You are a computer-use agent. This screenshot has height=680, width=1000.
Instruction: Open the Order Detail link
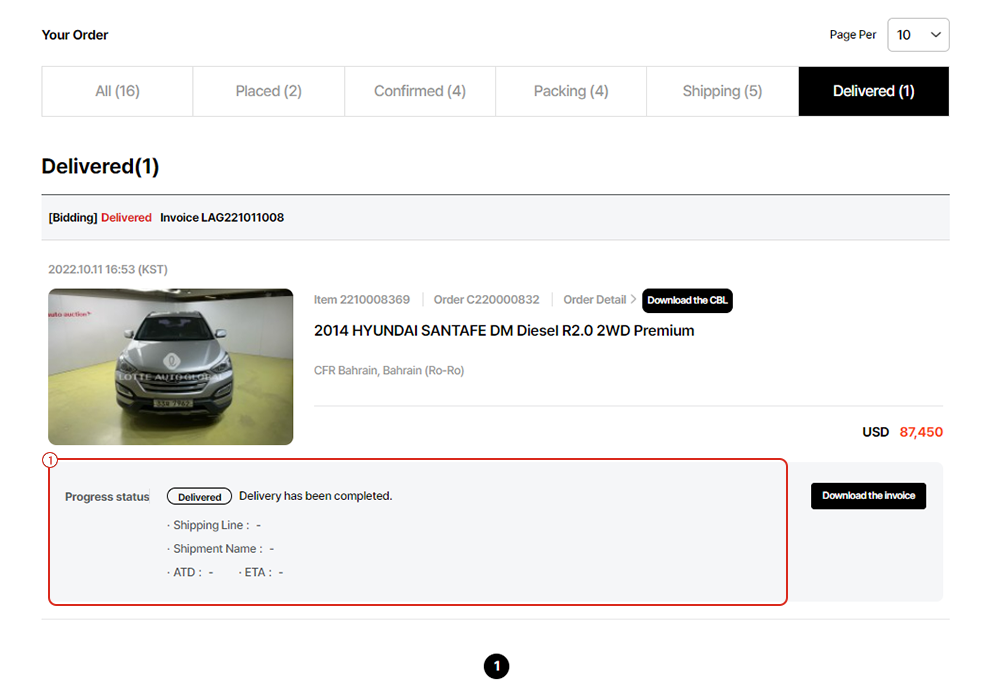coord(599,300)
